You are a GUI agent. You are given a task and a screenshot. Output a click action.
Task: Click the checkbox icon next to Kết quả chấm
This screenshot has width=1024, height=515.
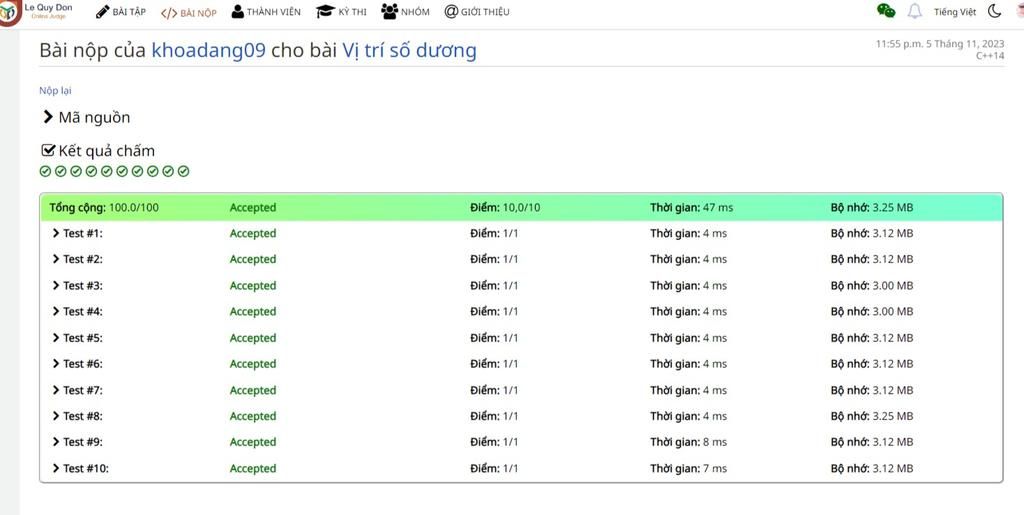pos(48,151)
